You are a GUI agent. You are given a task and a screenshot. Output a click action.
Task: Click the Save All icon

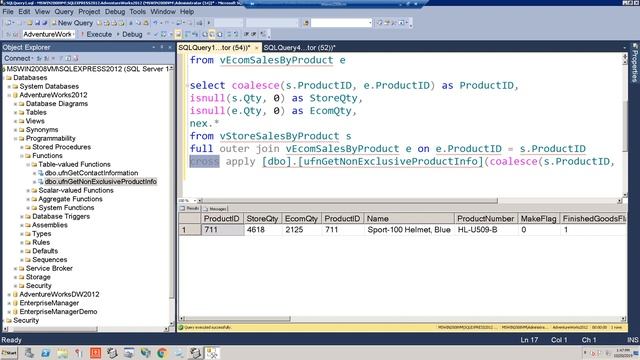(44, 23)
